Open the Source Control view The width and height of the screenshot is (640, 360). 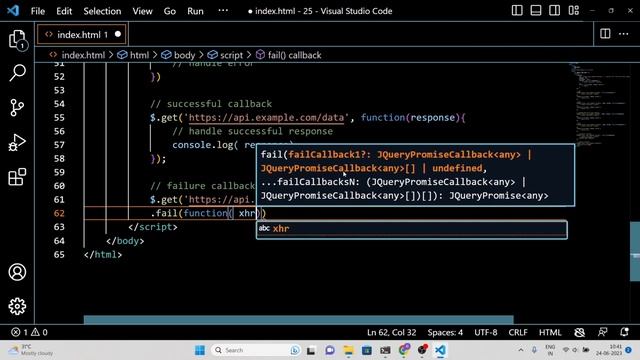pyautogui.click(x=17, y=107)
